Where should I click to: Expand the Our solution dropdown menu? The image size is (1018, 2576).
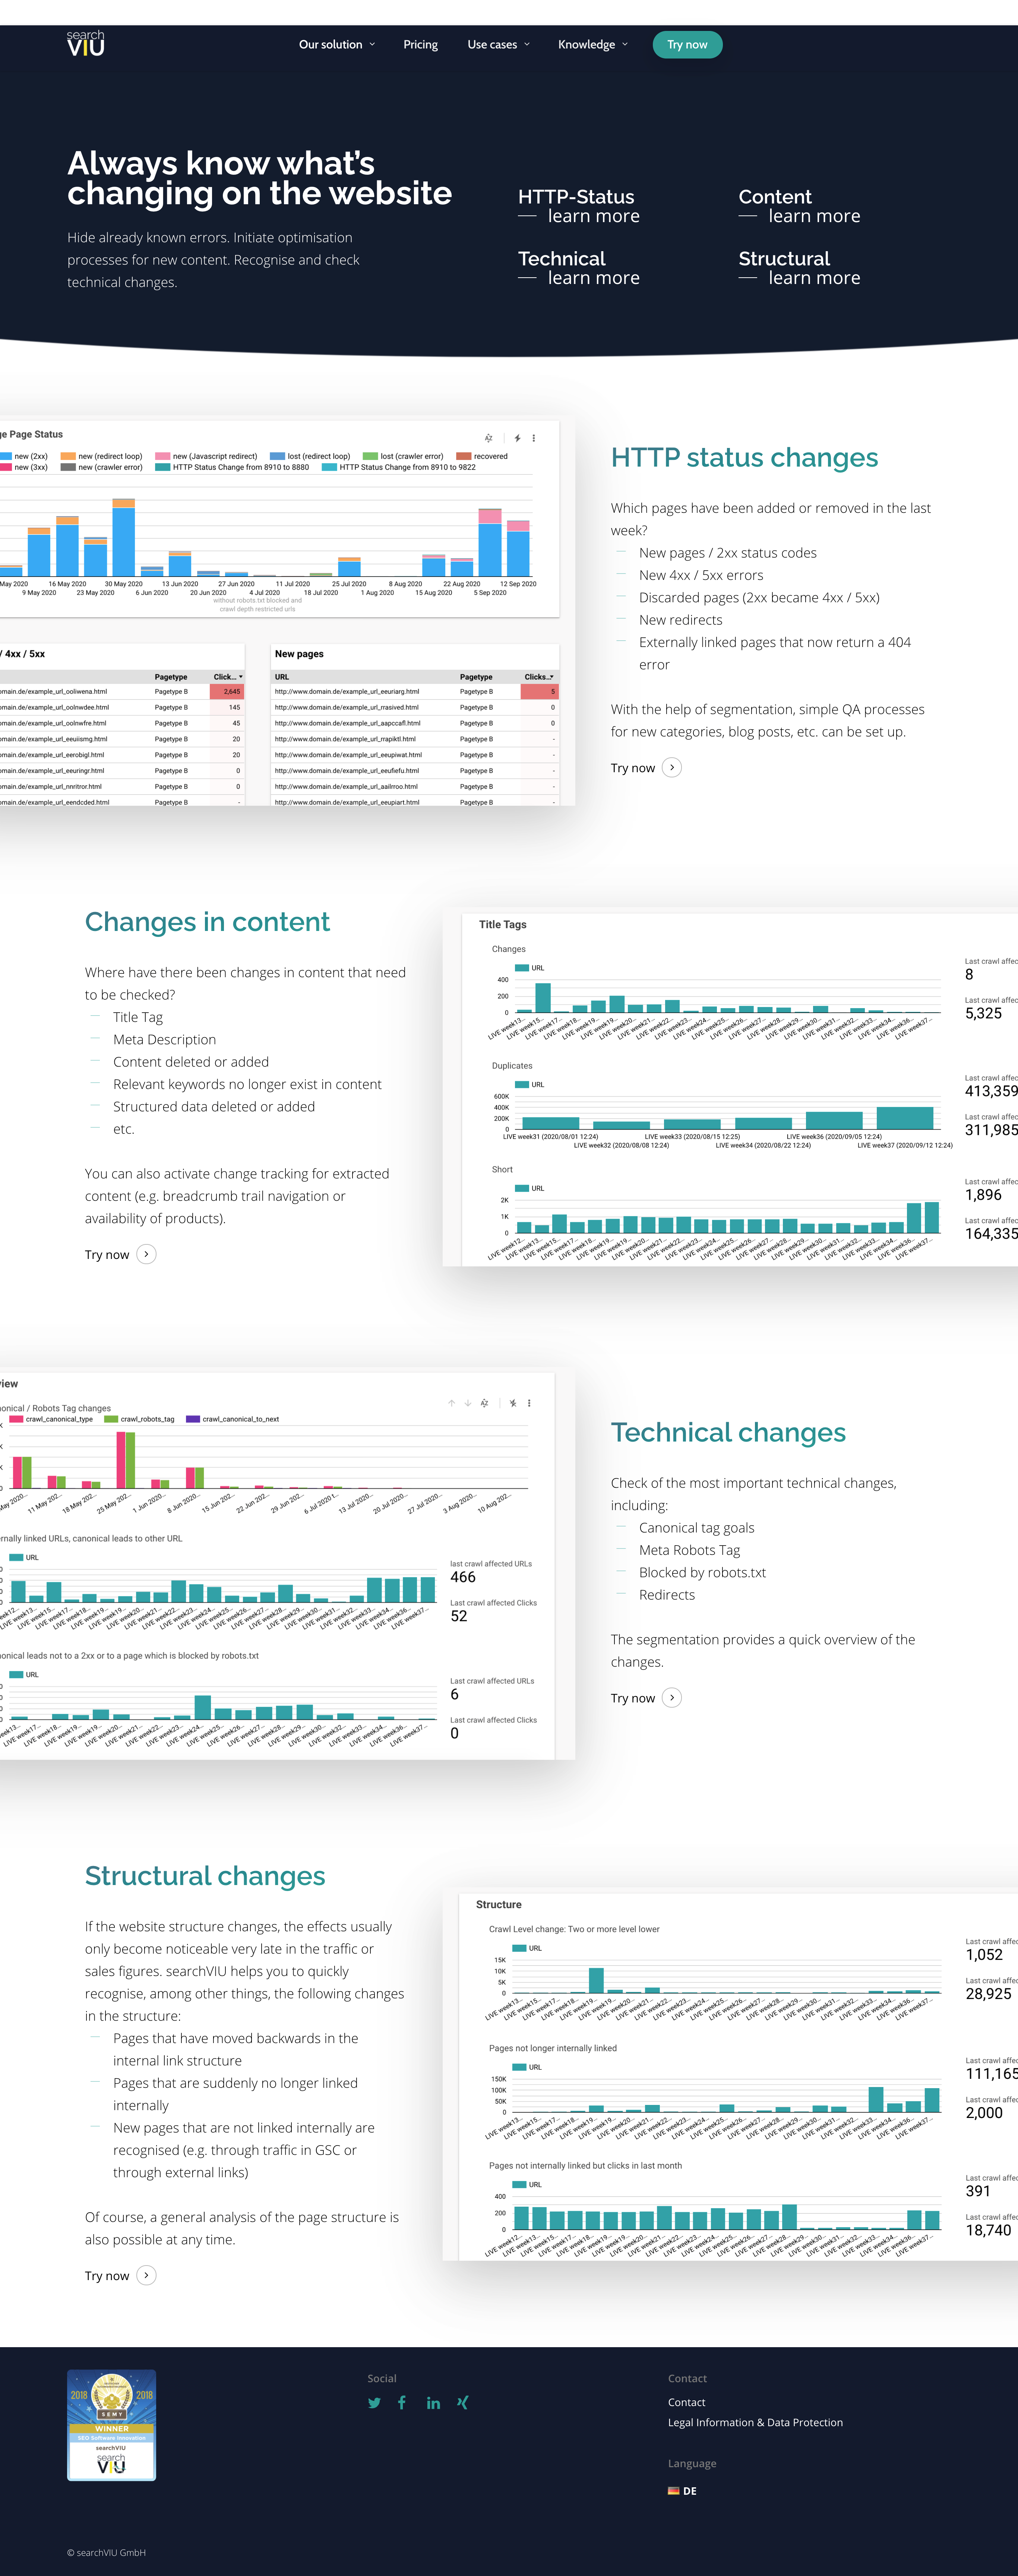[337, 44]
